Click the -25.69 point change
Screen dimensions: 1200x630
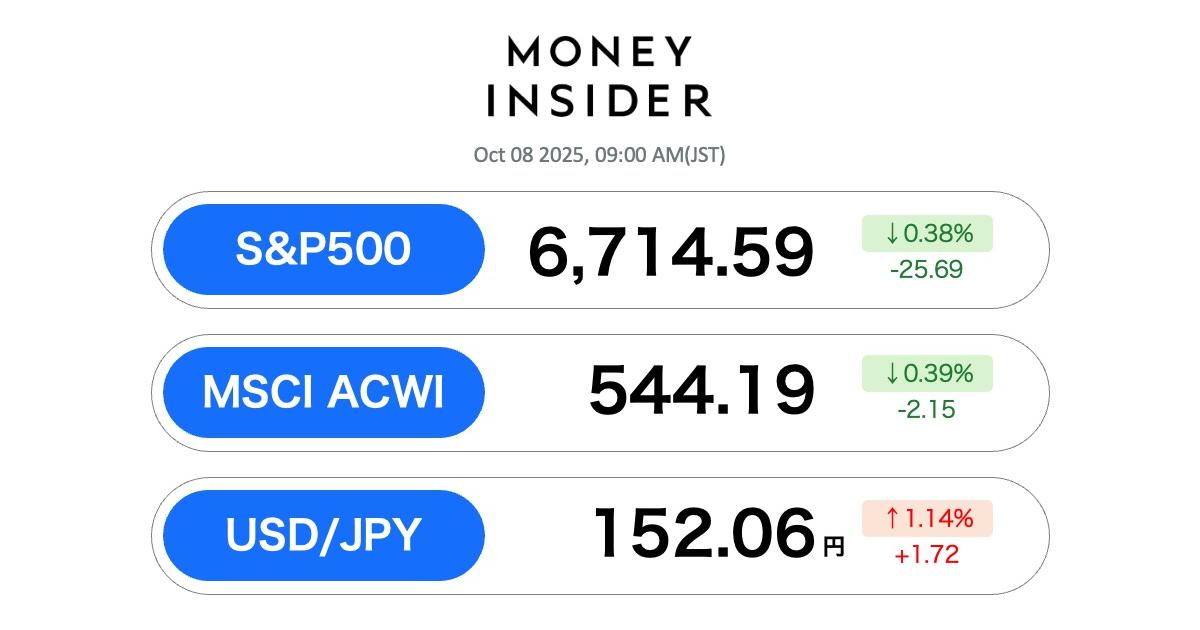(x=926, y=269)
